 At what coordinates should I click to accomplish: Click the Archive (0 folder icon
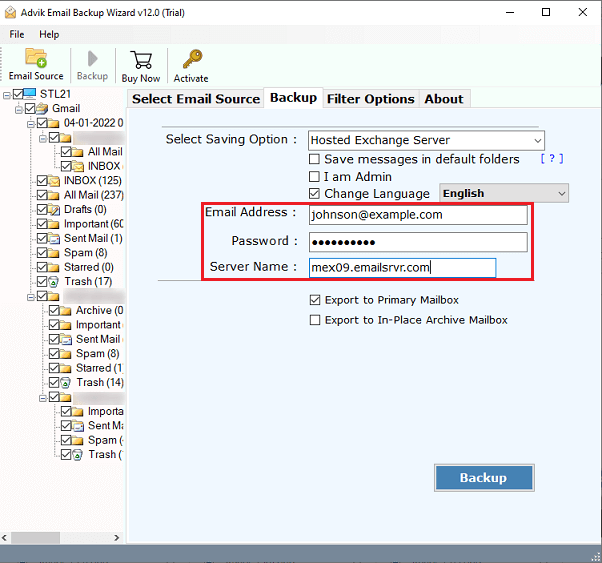[x=66, y=311]
